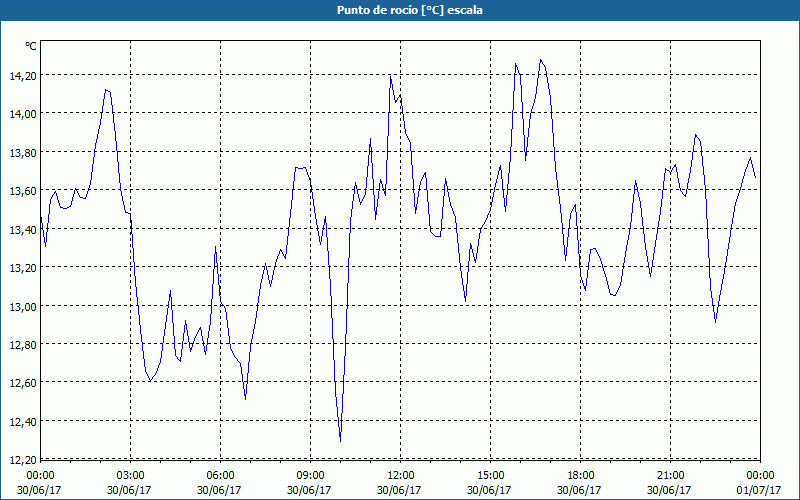Viewport: 800px width, 500px height.
Task: Click the °C unit label
Action: (31, 46)
